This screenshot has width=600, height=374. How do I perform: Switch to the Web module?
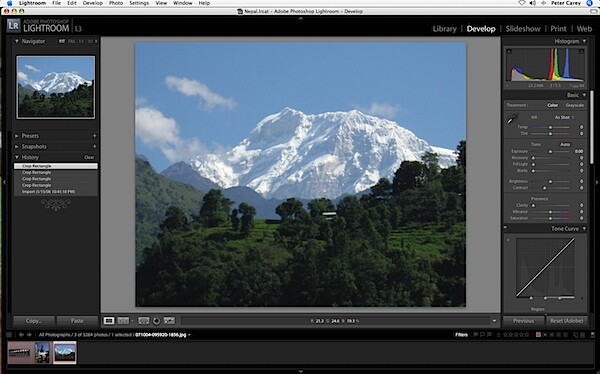584,29
